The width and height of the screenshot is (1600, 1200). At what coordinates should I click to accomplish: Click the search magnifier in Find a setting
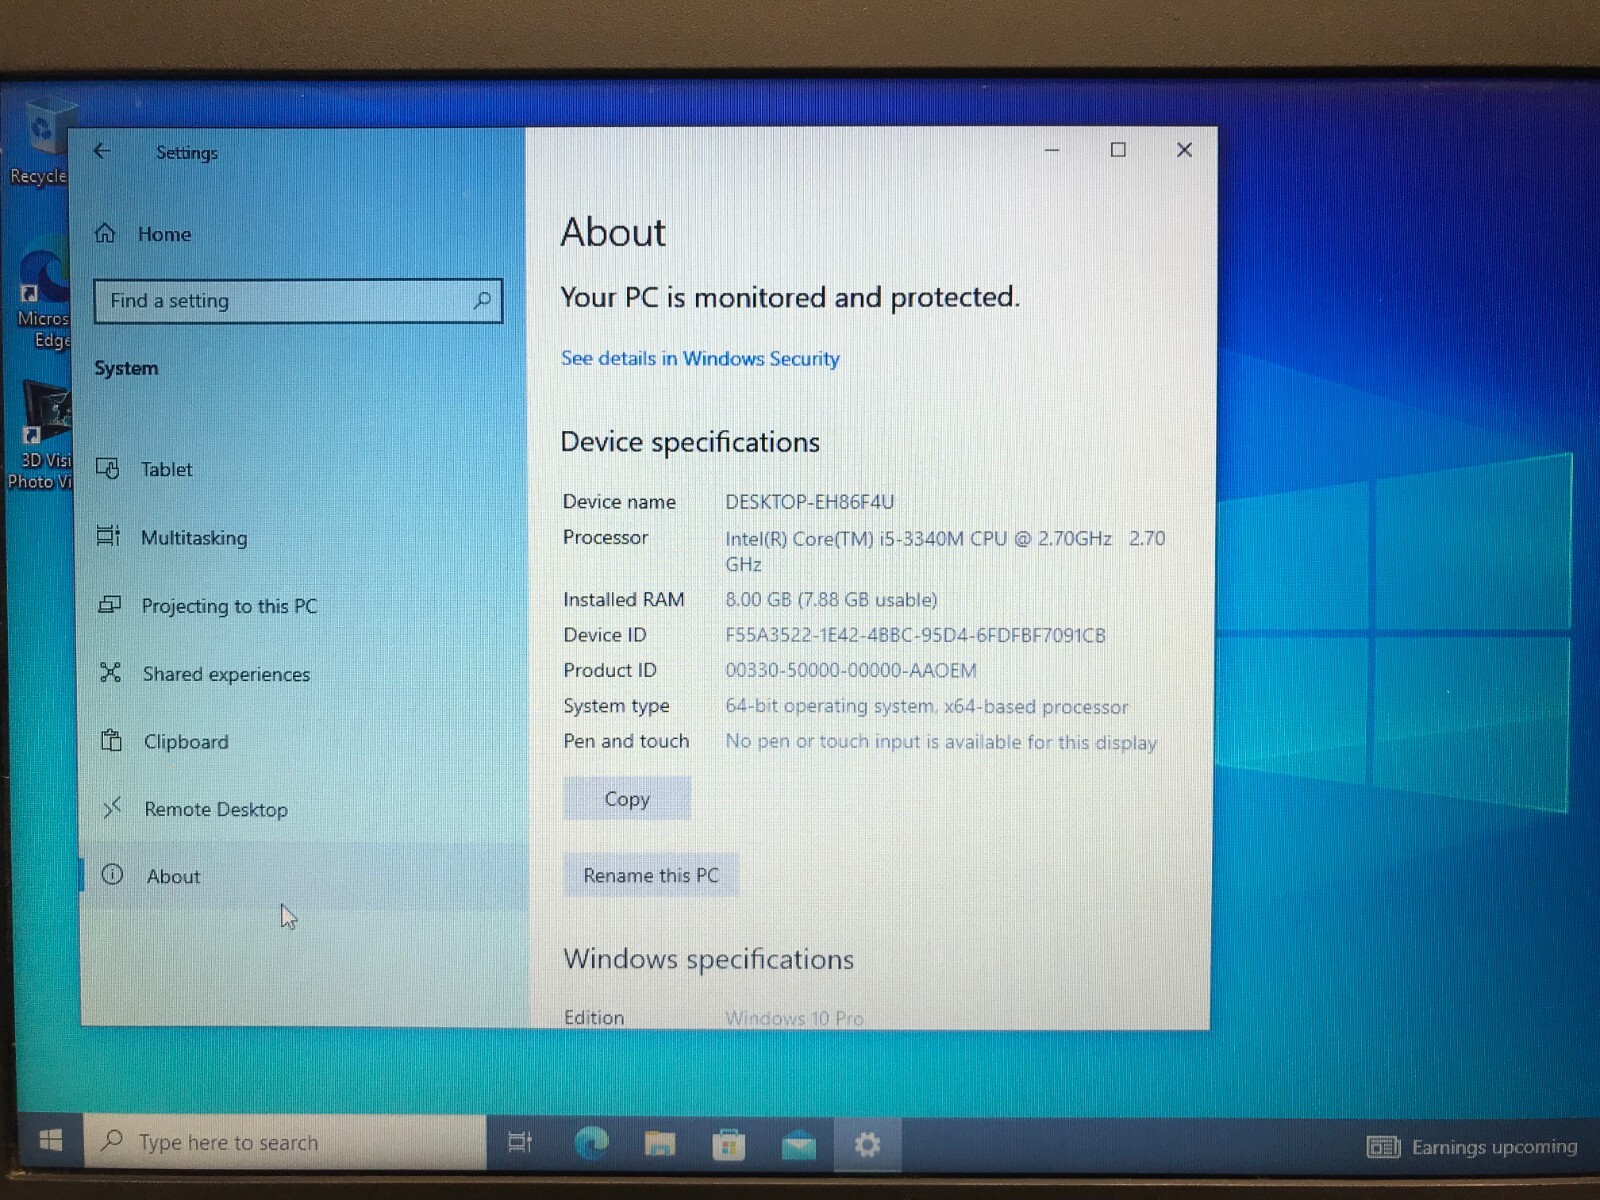(482, 300)
